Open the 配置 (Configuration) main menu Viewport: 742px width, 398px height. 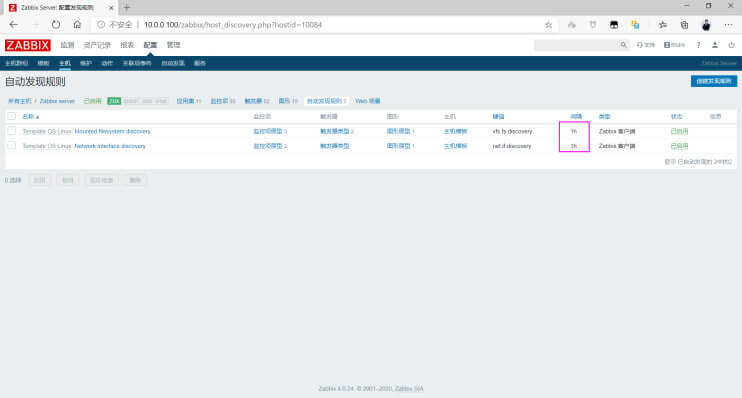(150, 45)
